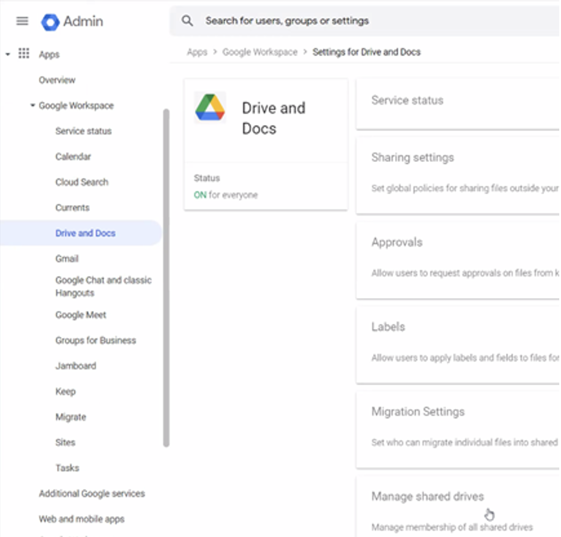Click 'Settings for Drive and Docs' breadcrumb text
Viewport: 561px width, 537px height.
[366, 52]
